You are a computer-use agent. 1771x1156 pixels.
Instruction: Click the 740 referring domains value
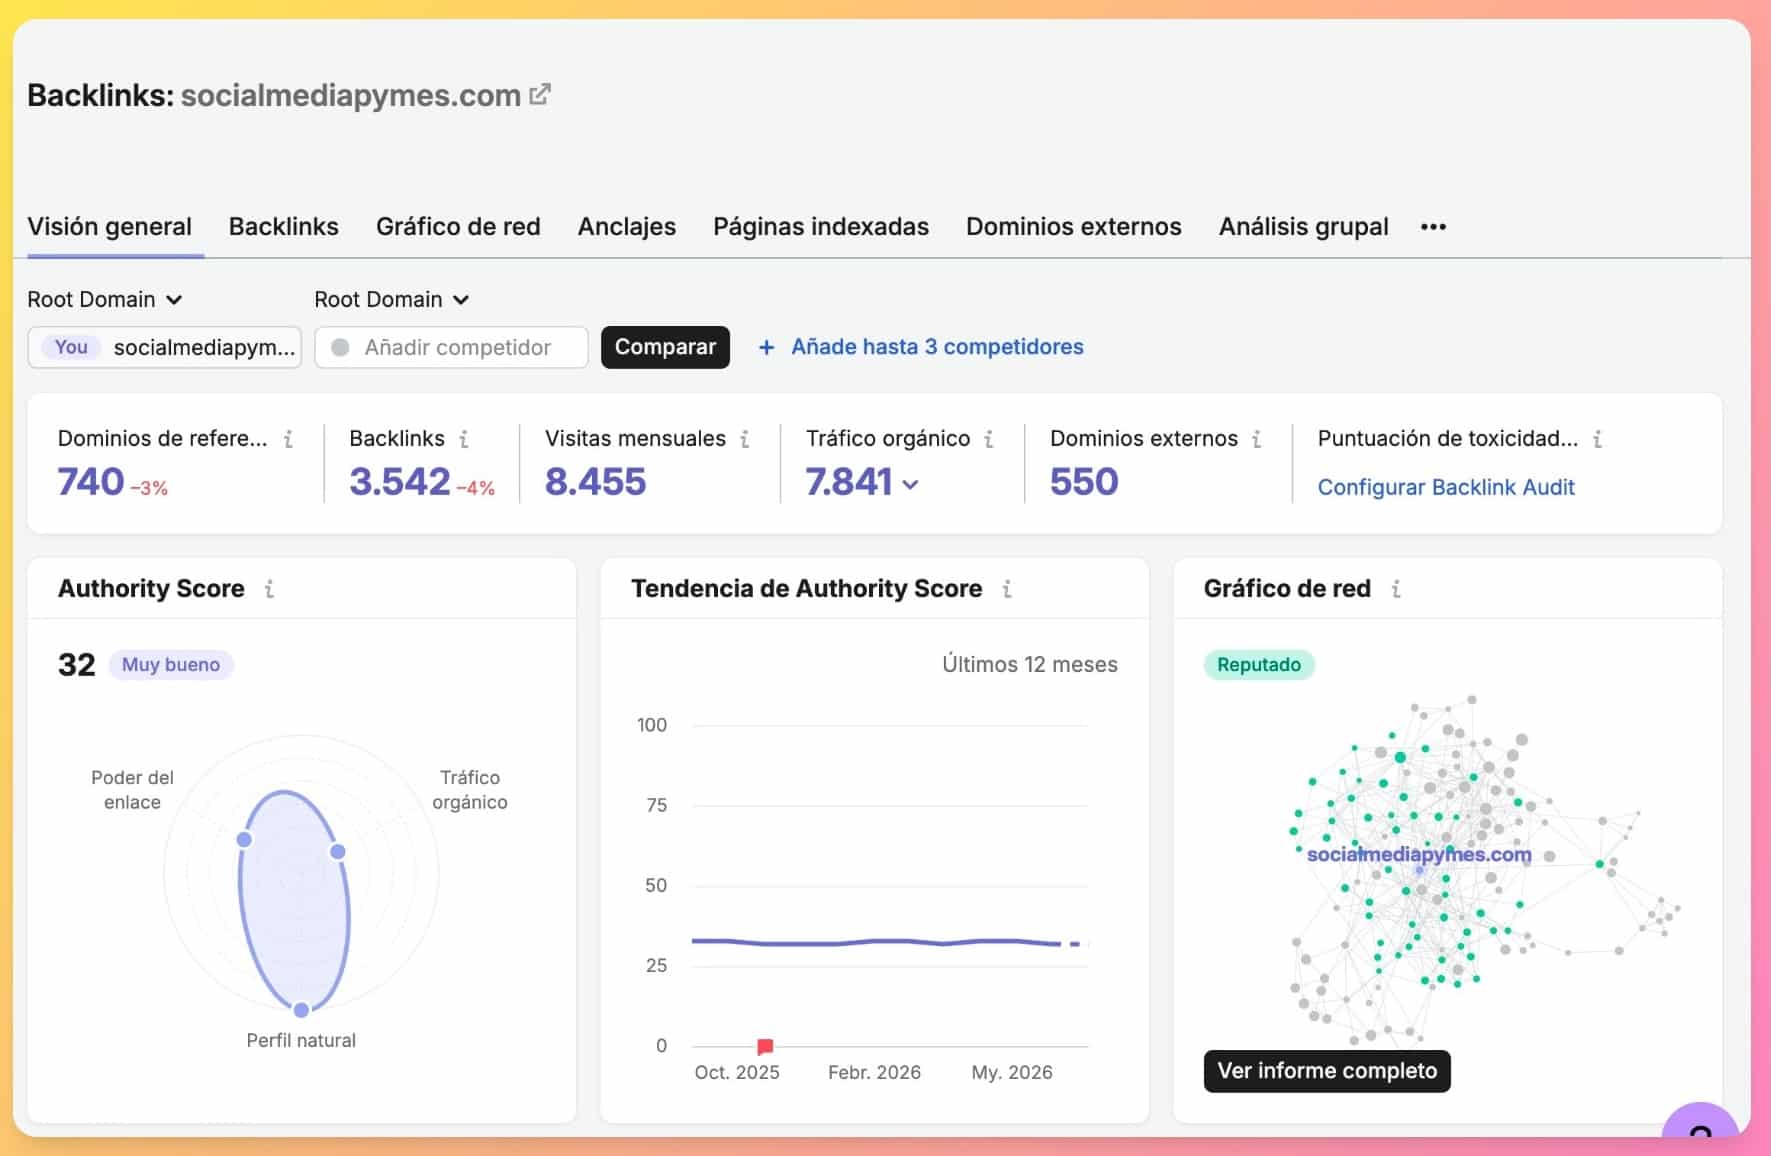click(91, 482)
